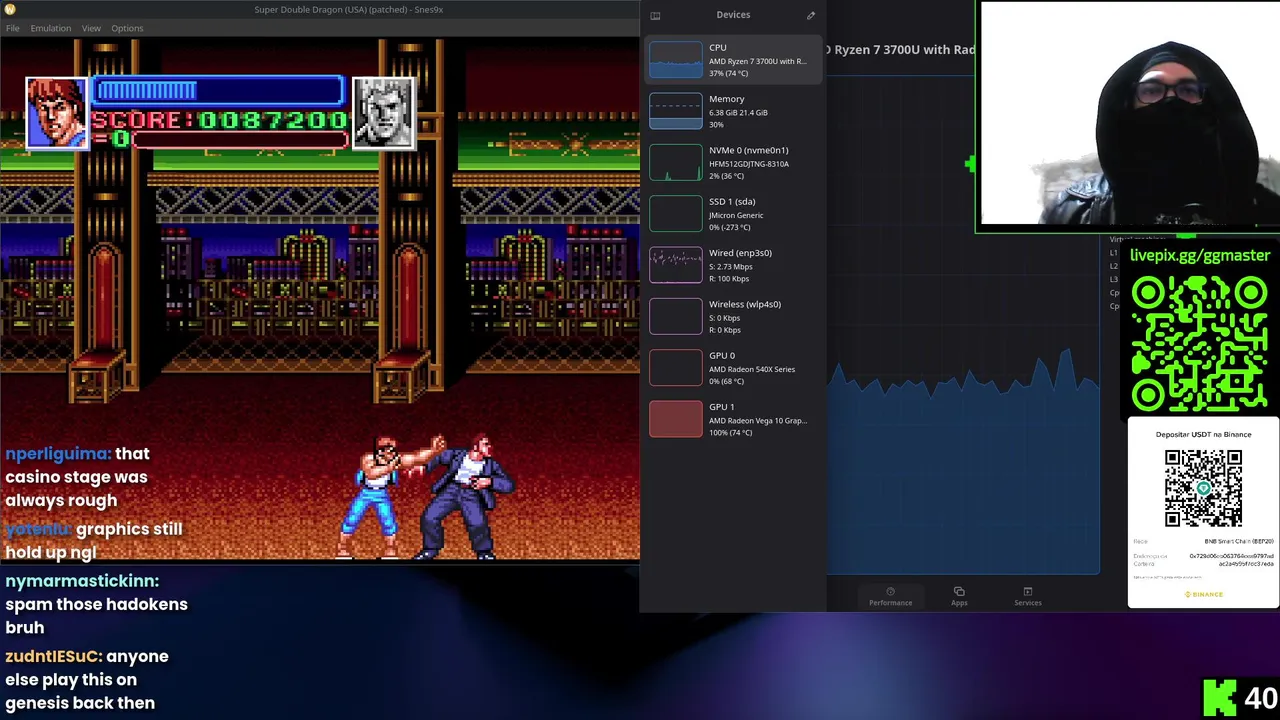1280x720 pixels.
Task: Click the Binance deposit QR code
Action: pyautogui.click(x=1203, y=487)
